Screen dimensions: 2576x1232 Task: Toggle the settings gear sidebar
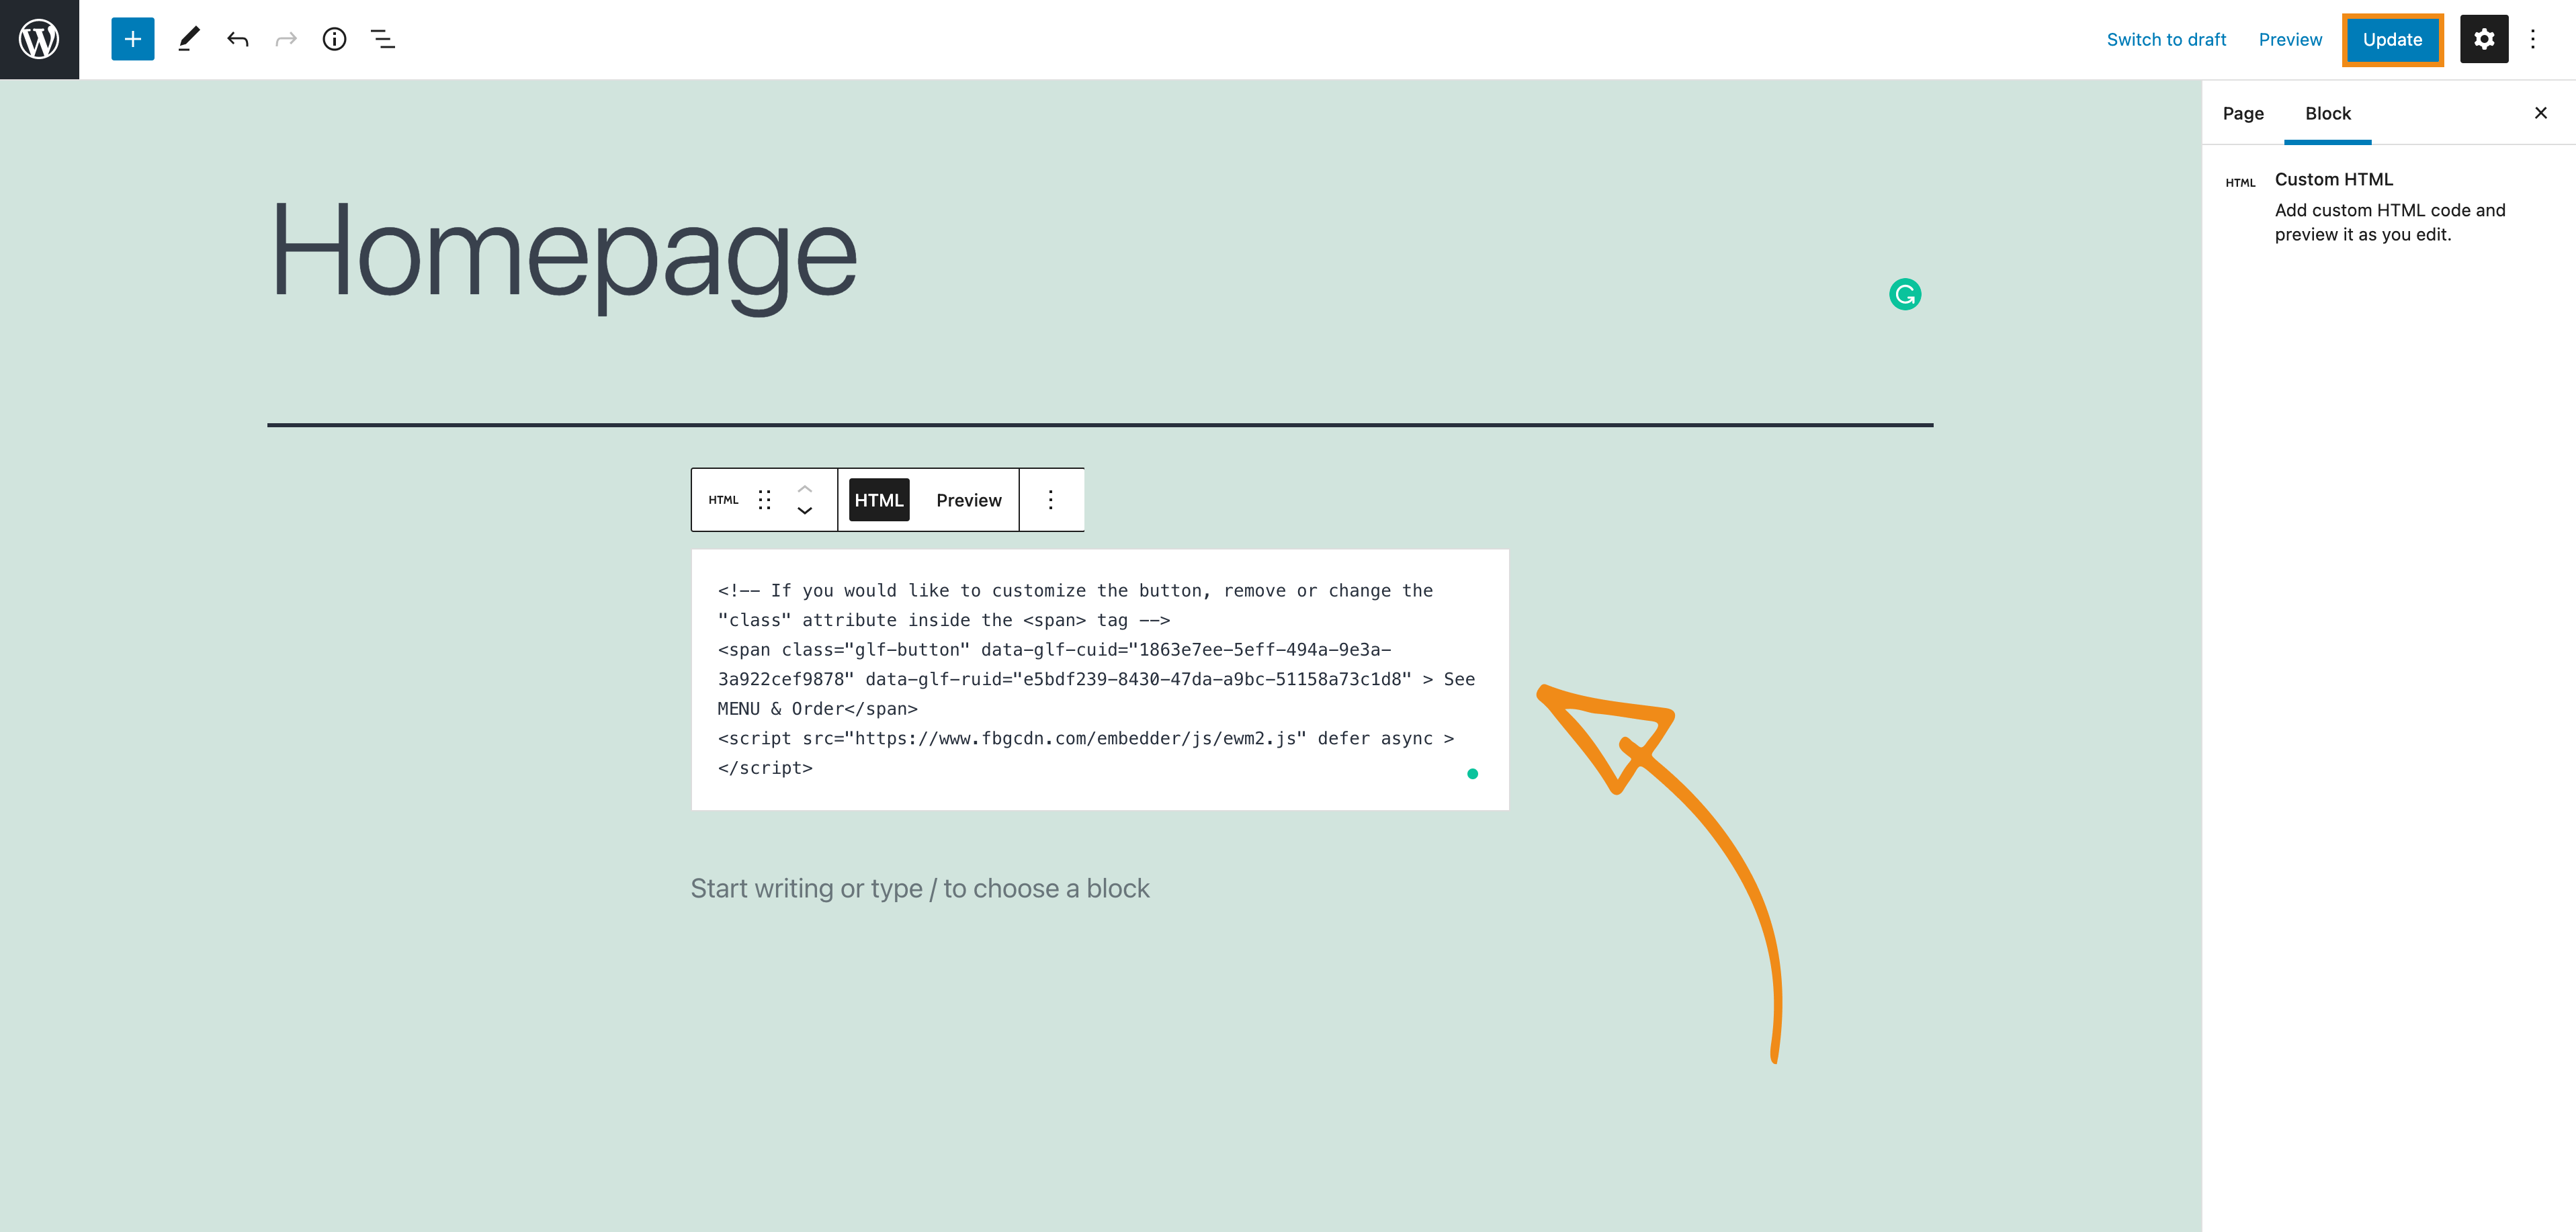(2484, 39)
